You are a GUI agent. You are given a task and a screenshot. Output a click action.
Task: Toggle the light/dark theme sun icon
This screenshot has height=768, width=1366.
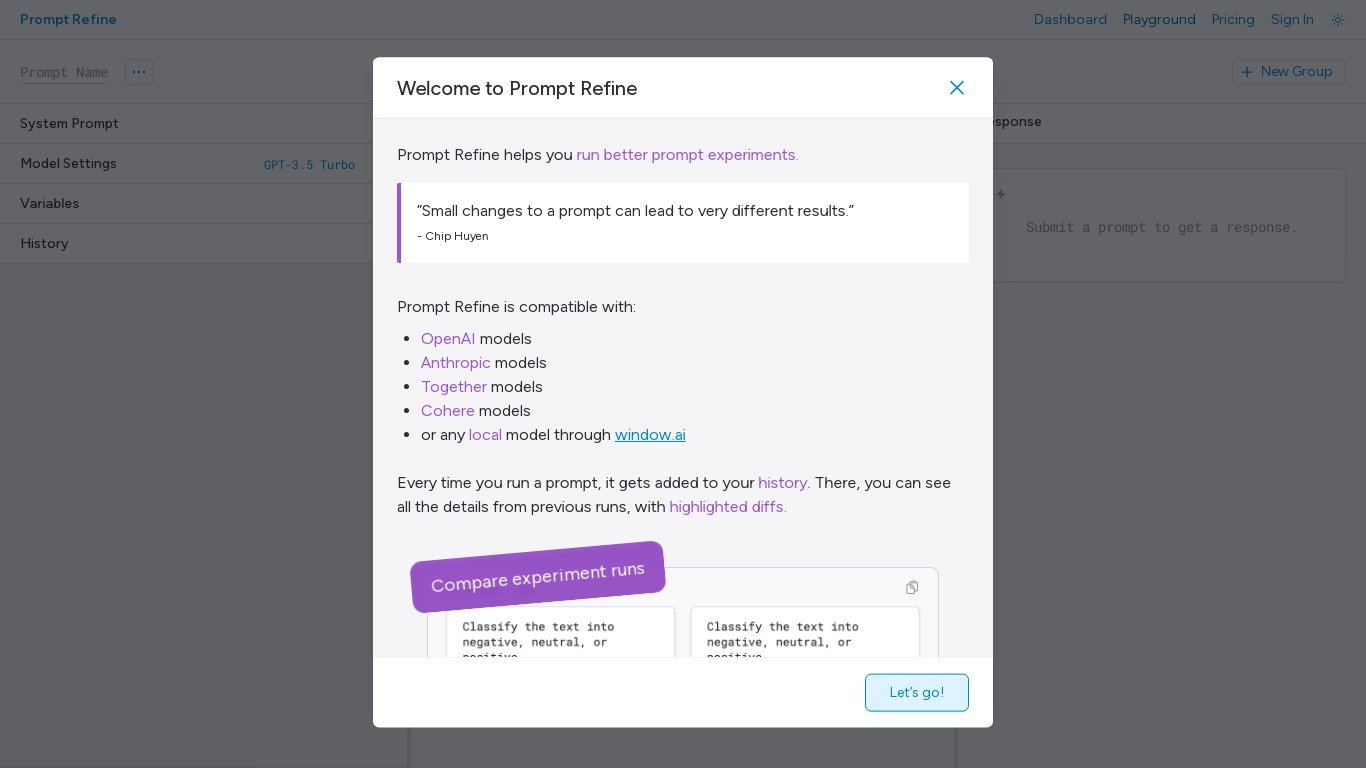pos(1338,20)
